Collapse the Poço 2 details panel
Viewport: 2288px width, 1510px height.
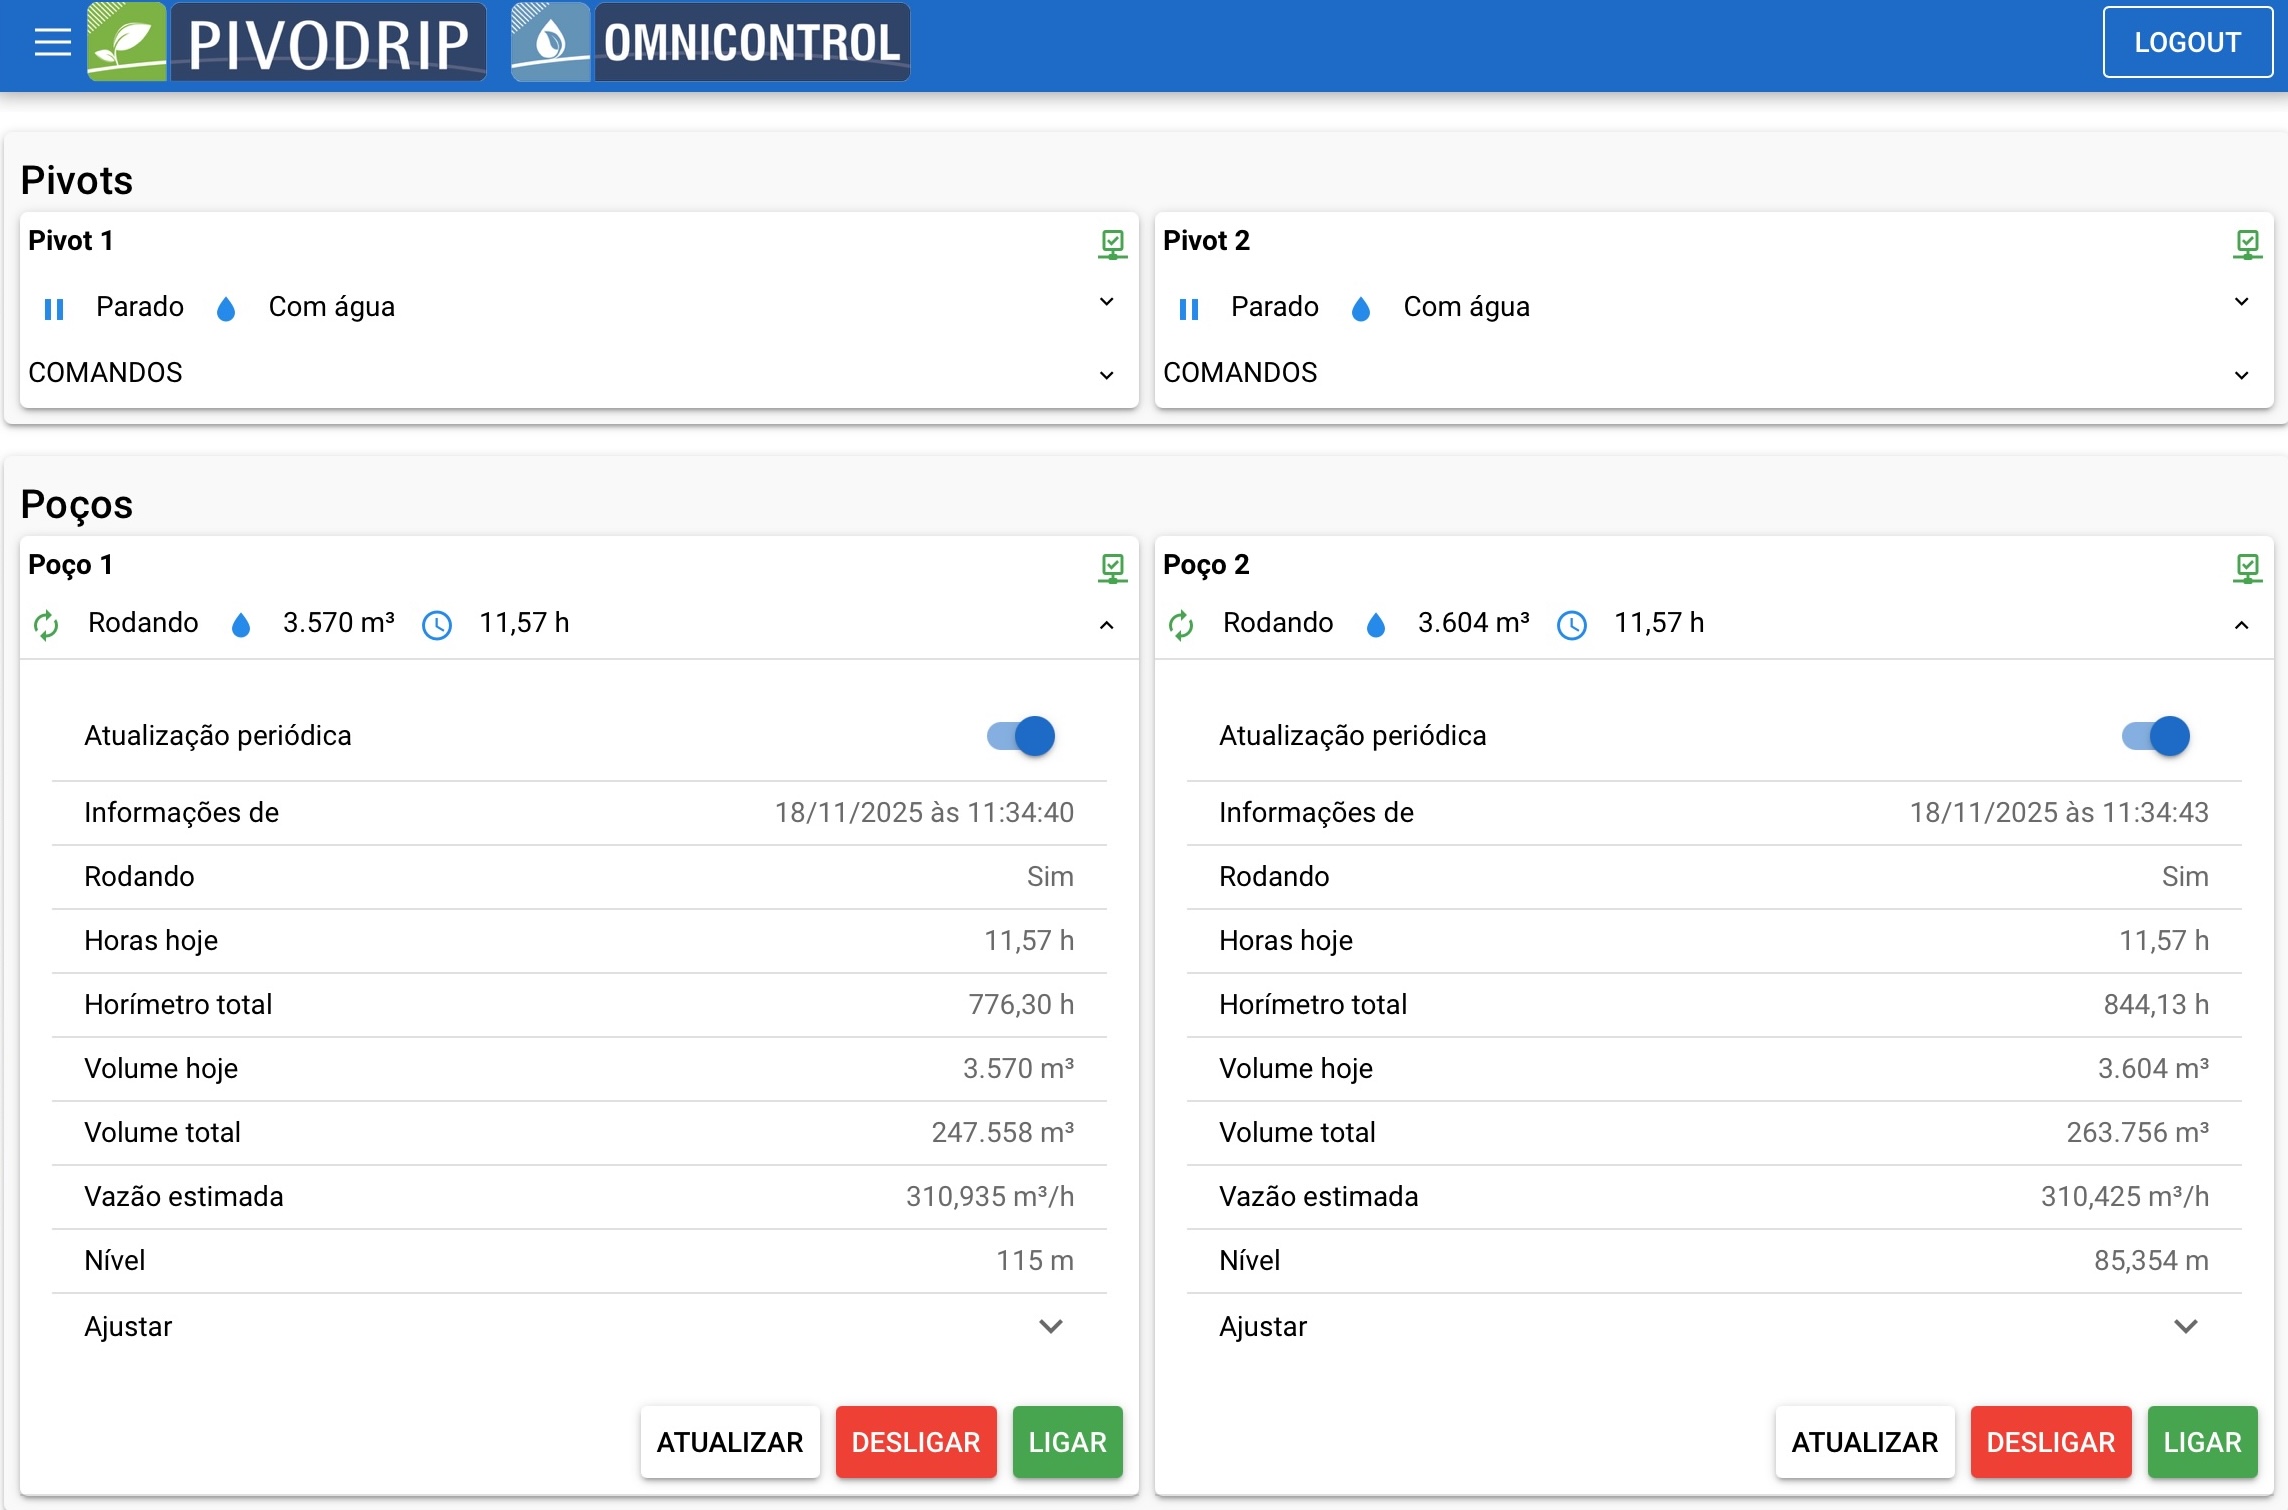[x=2241, y=625]
